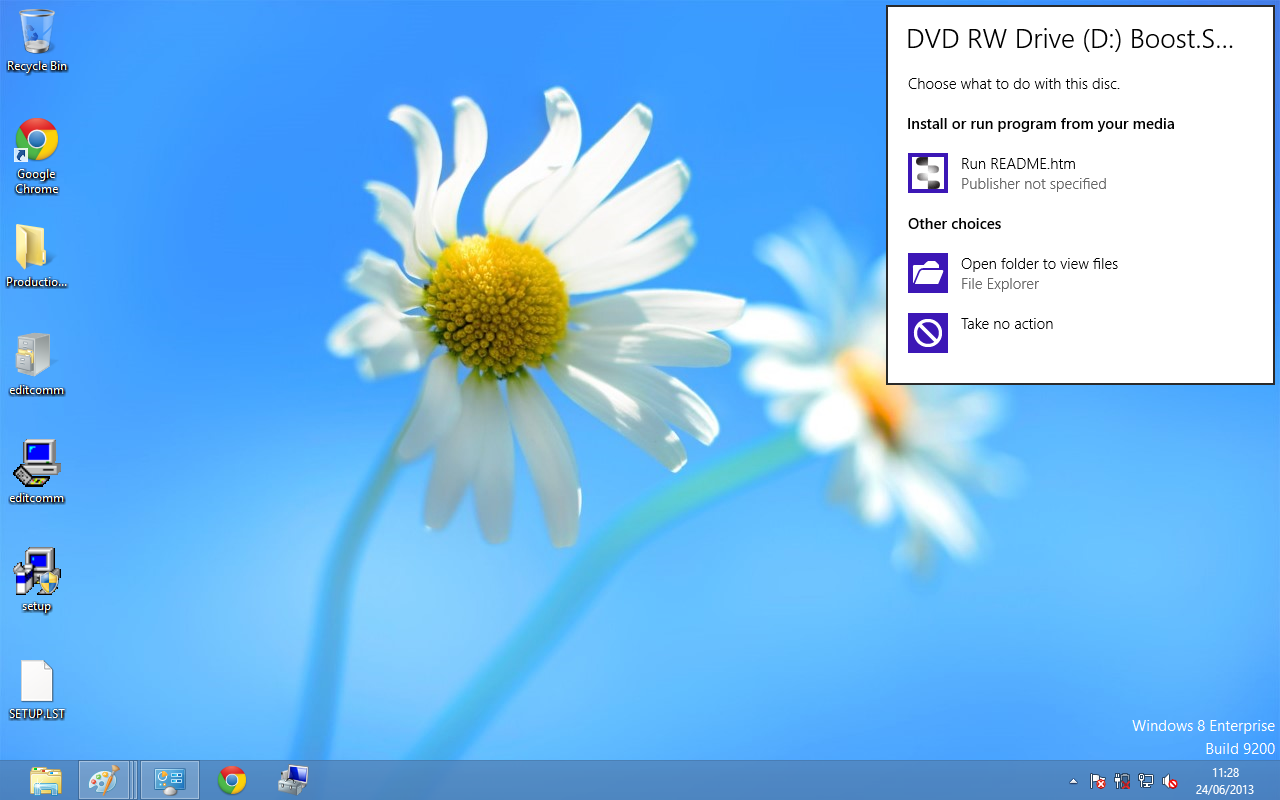Launch Chrome from the taskbar

[231, 780]
